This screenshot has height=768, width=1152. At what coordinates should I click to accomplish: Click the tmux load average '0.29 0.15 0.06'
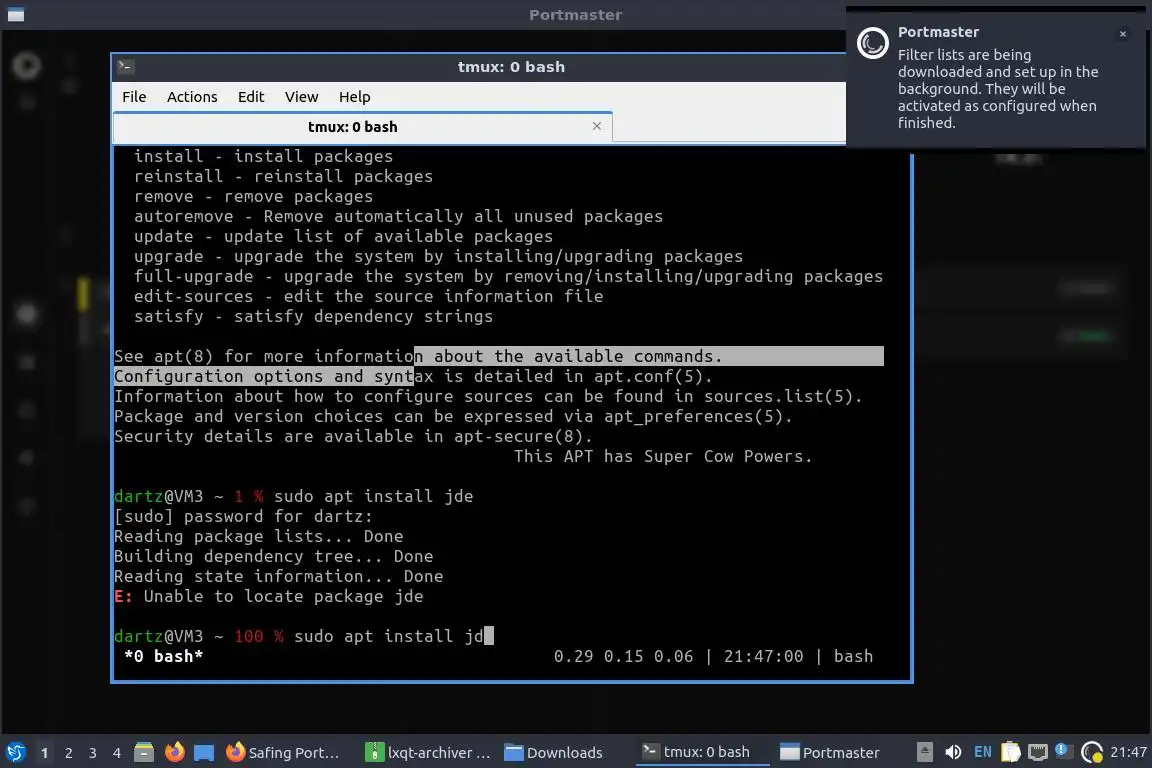click(623, 656)
